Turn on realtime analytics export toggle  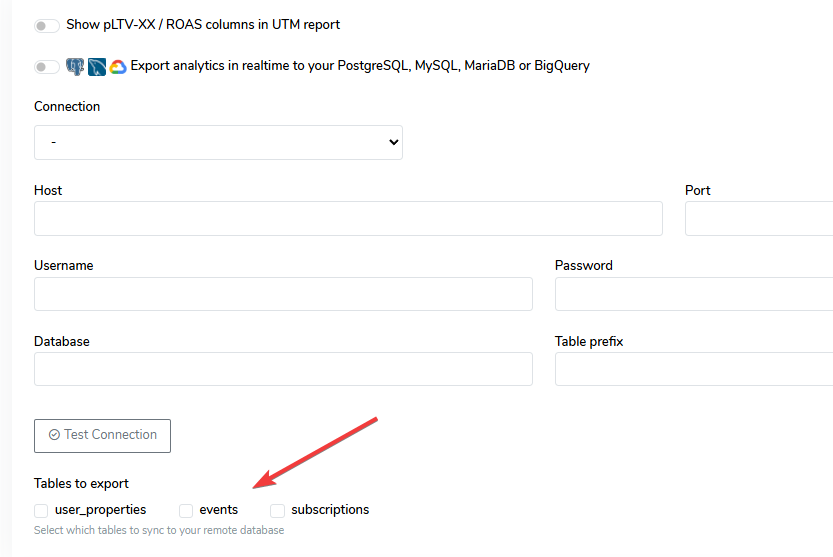[x=47, y=67]
